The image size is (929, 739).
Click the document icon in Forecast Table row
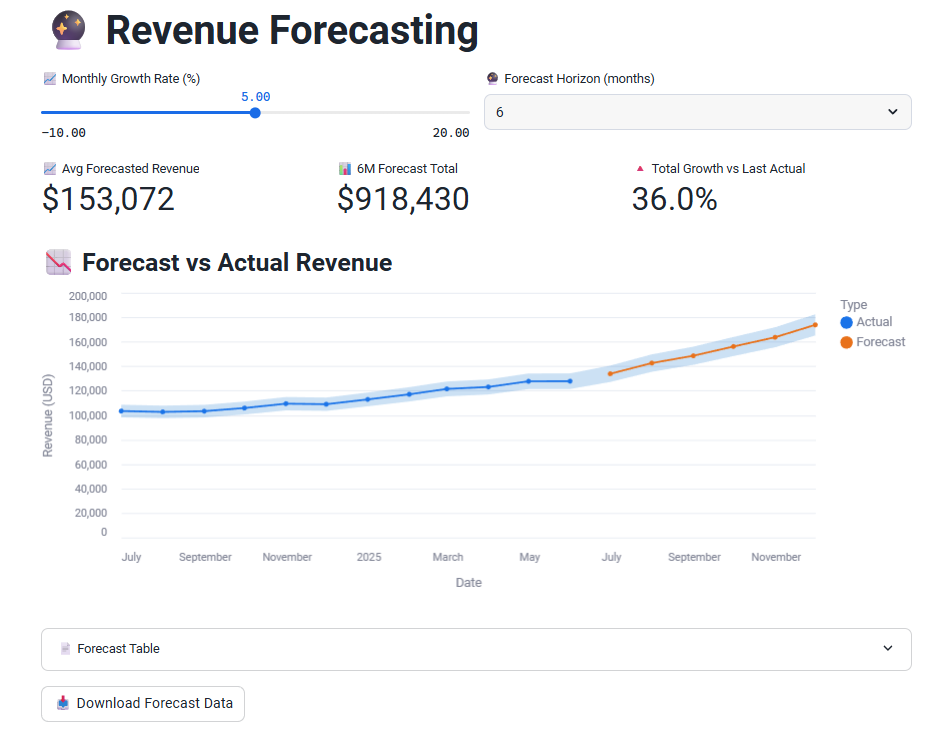coord(65,649)
